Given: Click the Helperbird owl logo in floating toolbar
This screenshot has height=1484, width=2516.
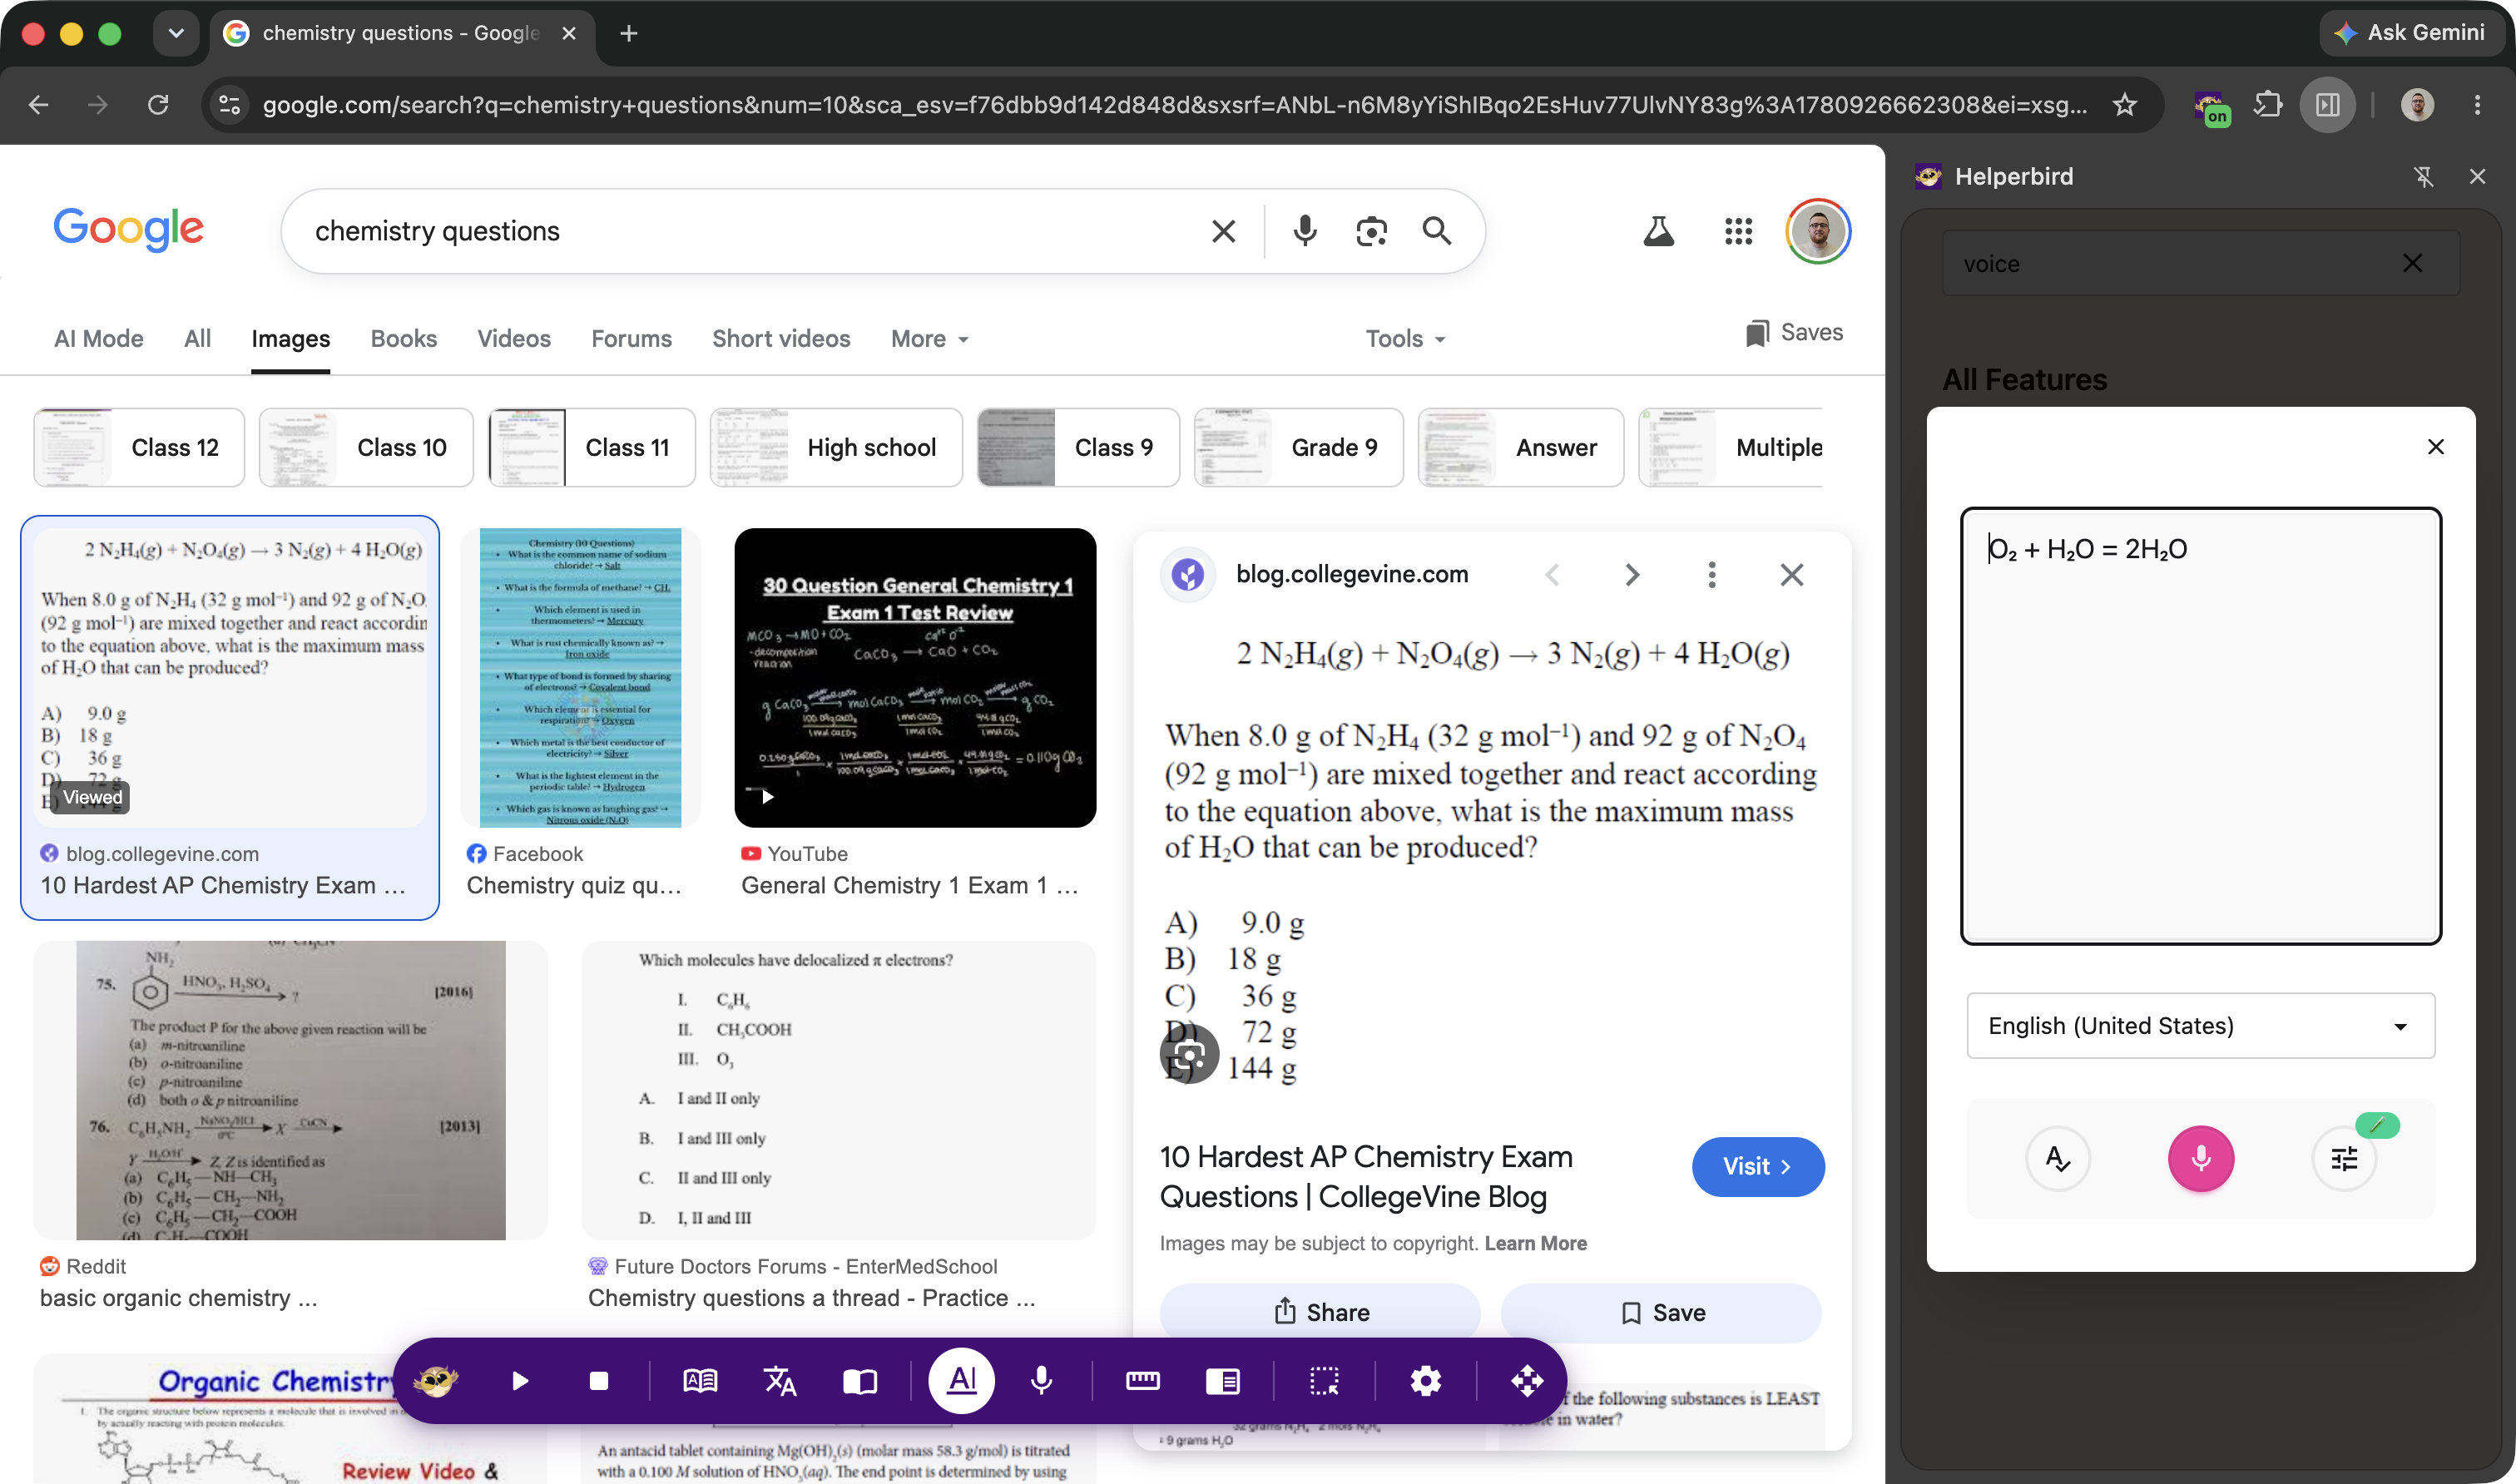Looking at the screenshot, I should pyautogui.click(x=436, y=1381).
